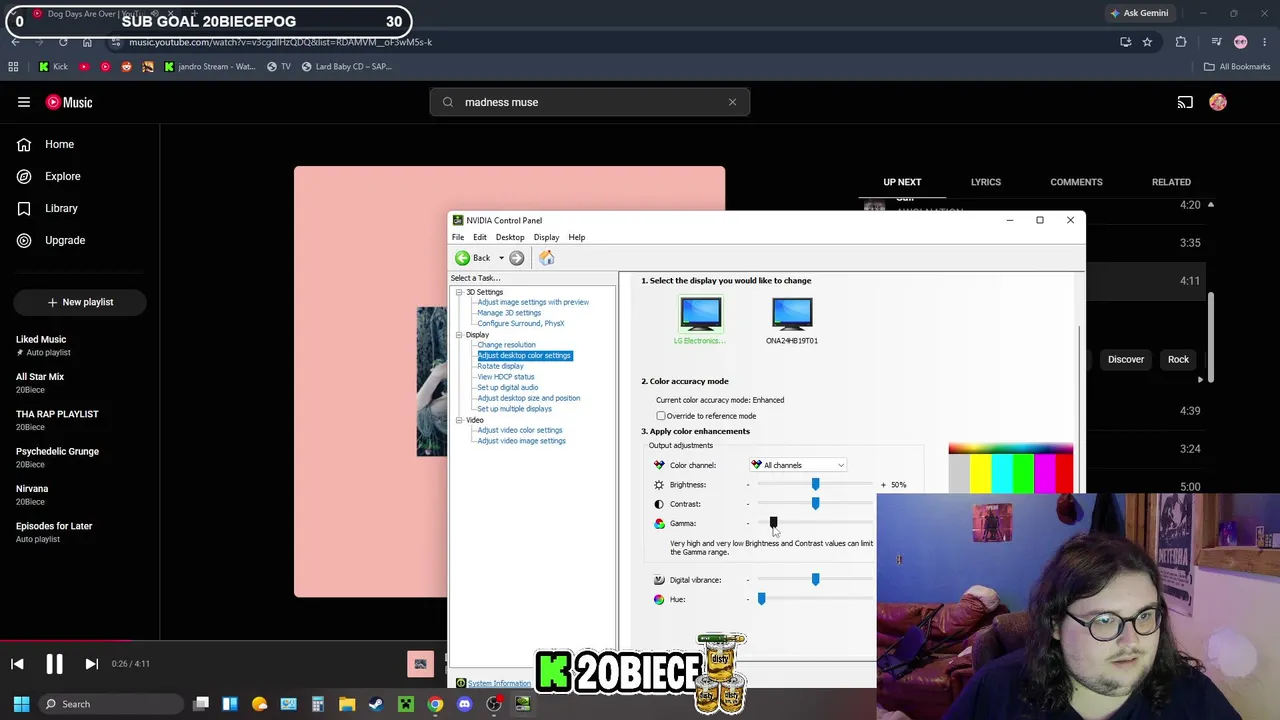Click the Contrast slider handle

click(x=815, y=503)
